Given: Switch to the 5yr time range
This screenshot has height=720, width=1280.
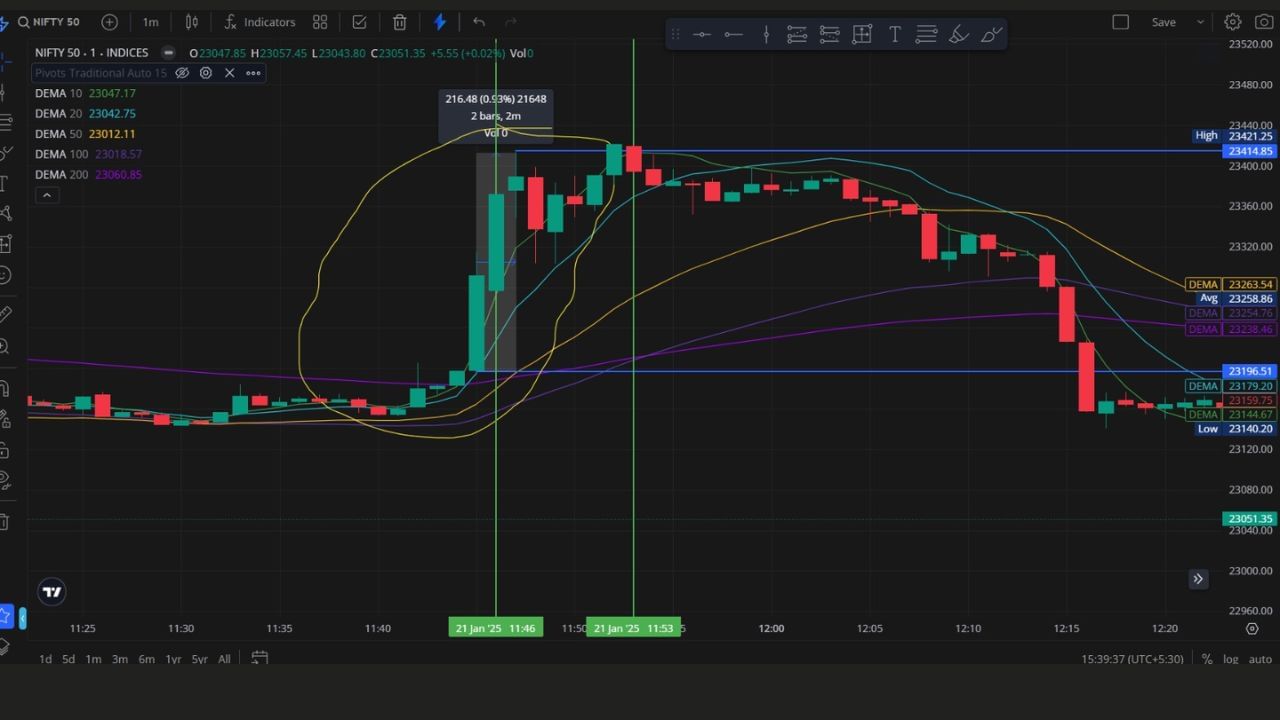Looking at the screenshot, I should click(199, 659).
